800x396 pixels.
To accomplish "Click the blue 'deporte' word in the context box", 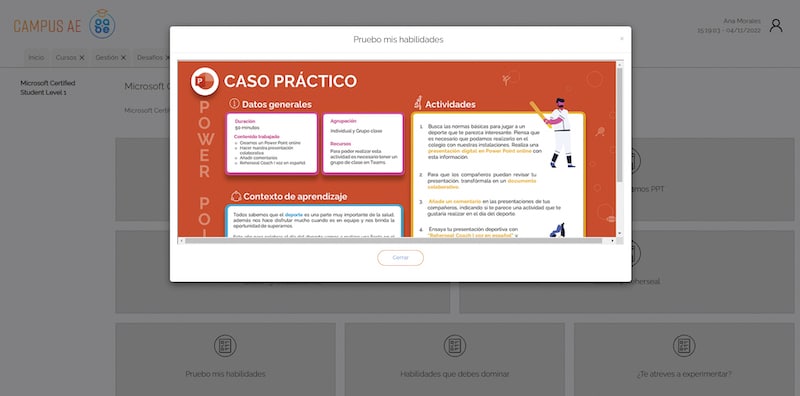I will click(293, 215).
